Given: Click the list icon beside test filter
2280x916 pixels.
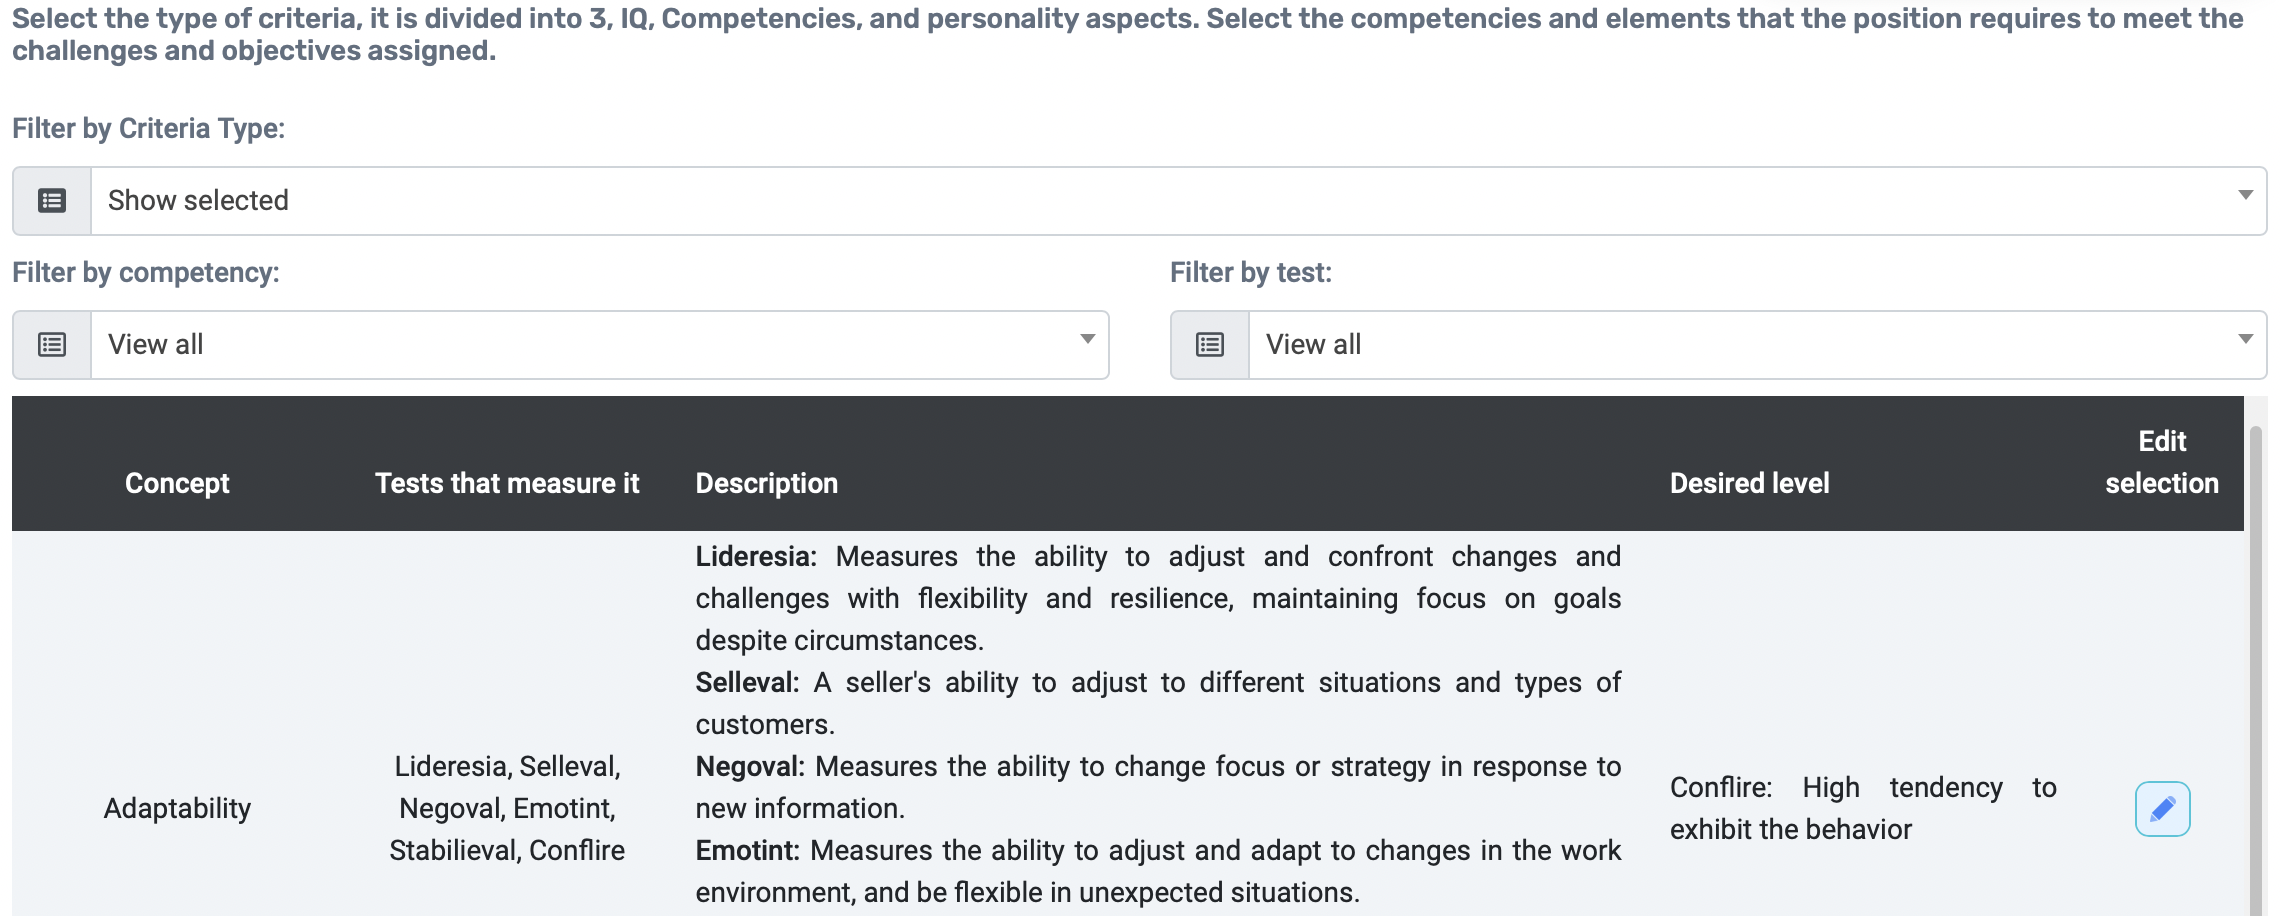Looking at the screenshot, I should point(1210,345).
